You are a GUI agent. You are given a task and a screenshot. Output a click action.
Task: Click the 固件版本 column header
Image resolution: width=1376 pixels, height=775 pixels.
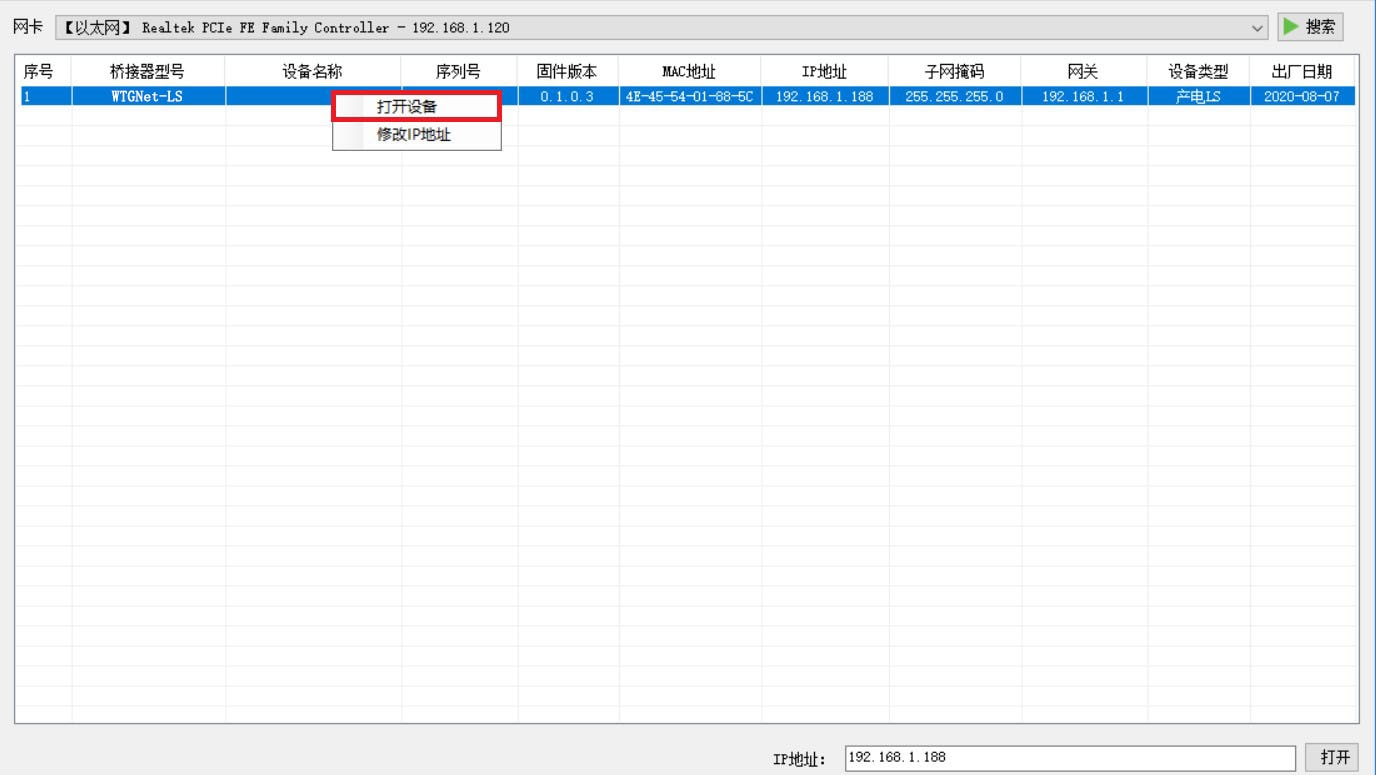[567, 71]
